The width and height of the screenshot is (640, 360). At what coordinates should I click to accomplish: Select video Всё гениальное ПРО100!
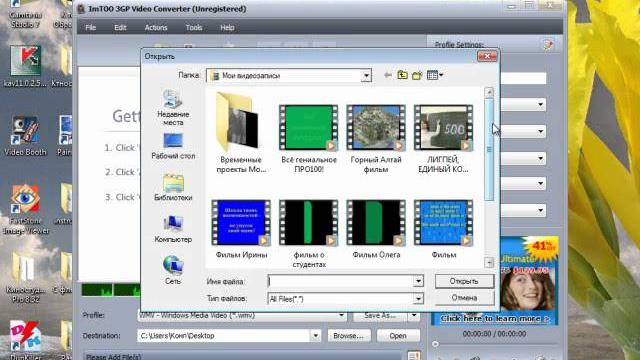coord(309,138)
